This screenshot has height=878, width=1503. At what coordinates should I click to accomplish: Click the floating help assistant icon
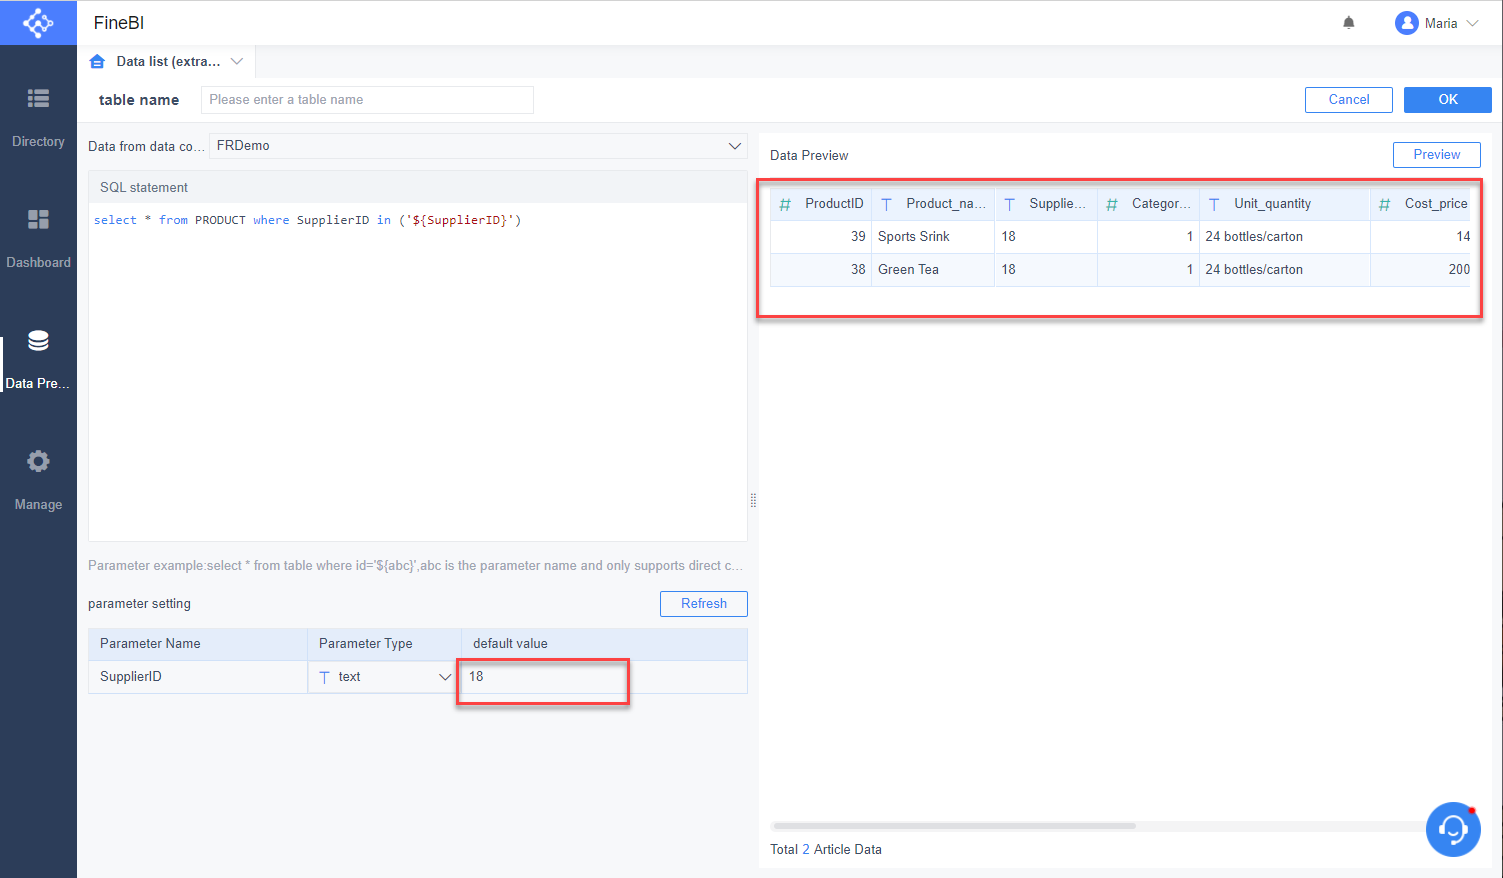pos(1452,829)
